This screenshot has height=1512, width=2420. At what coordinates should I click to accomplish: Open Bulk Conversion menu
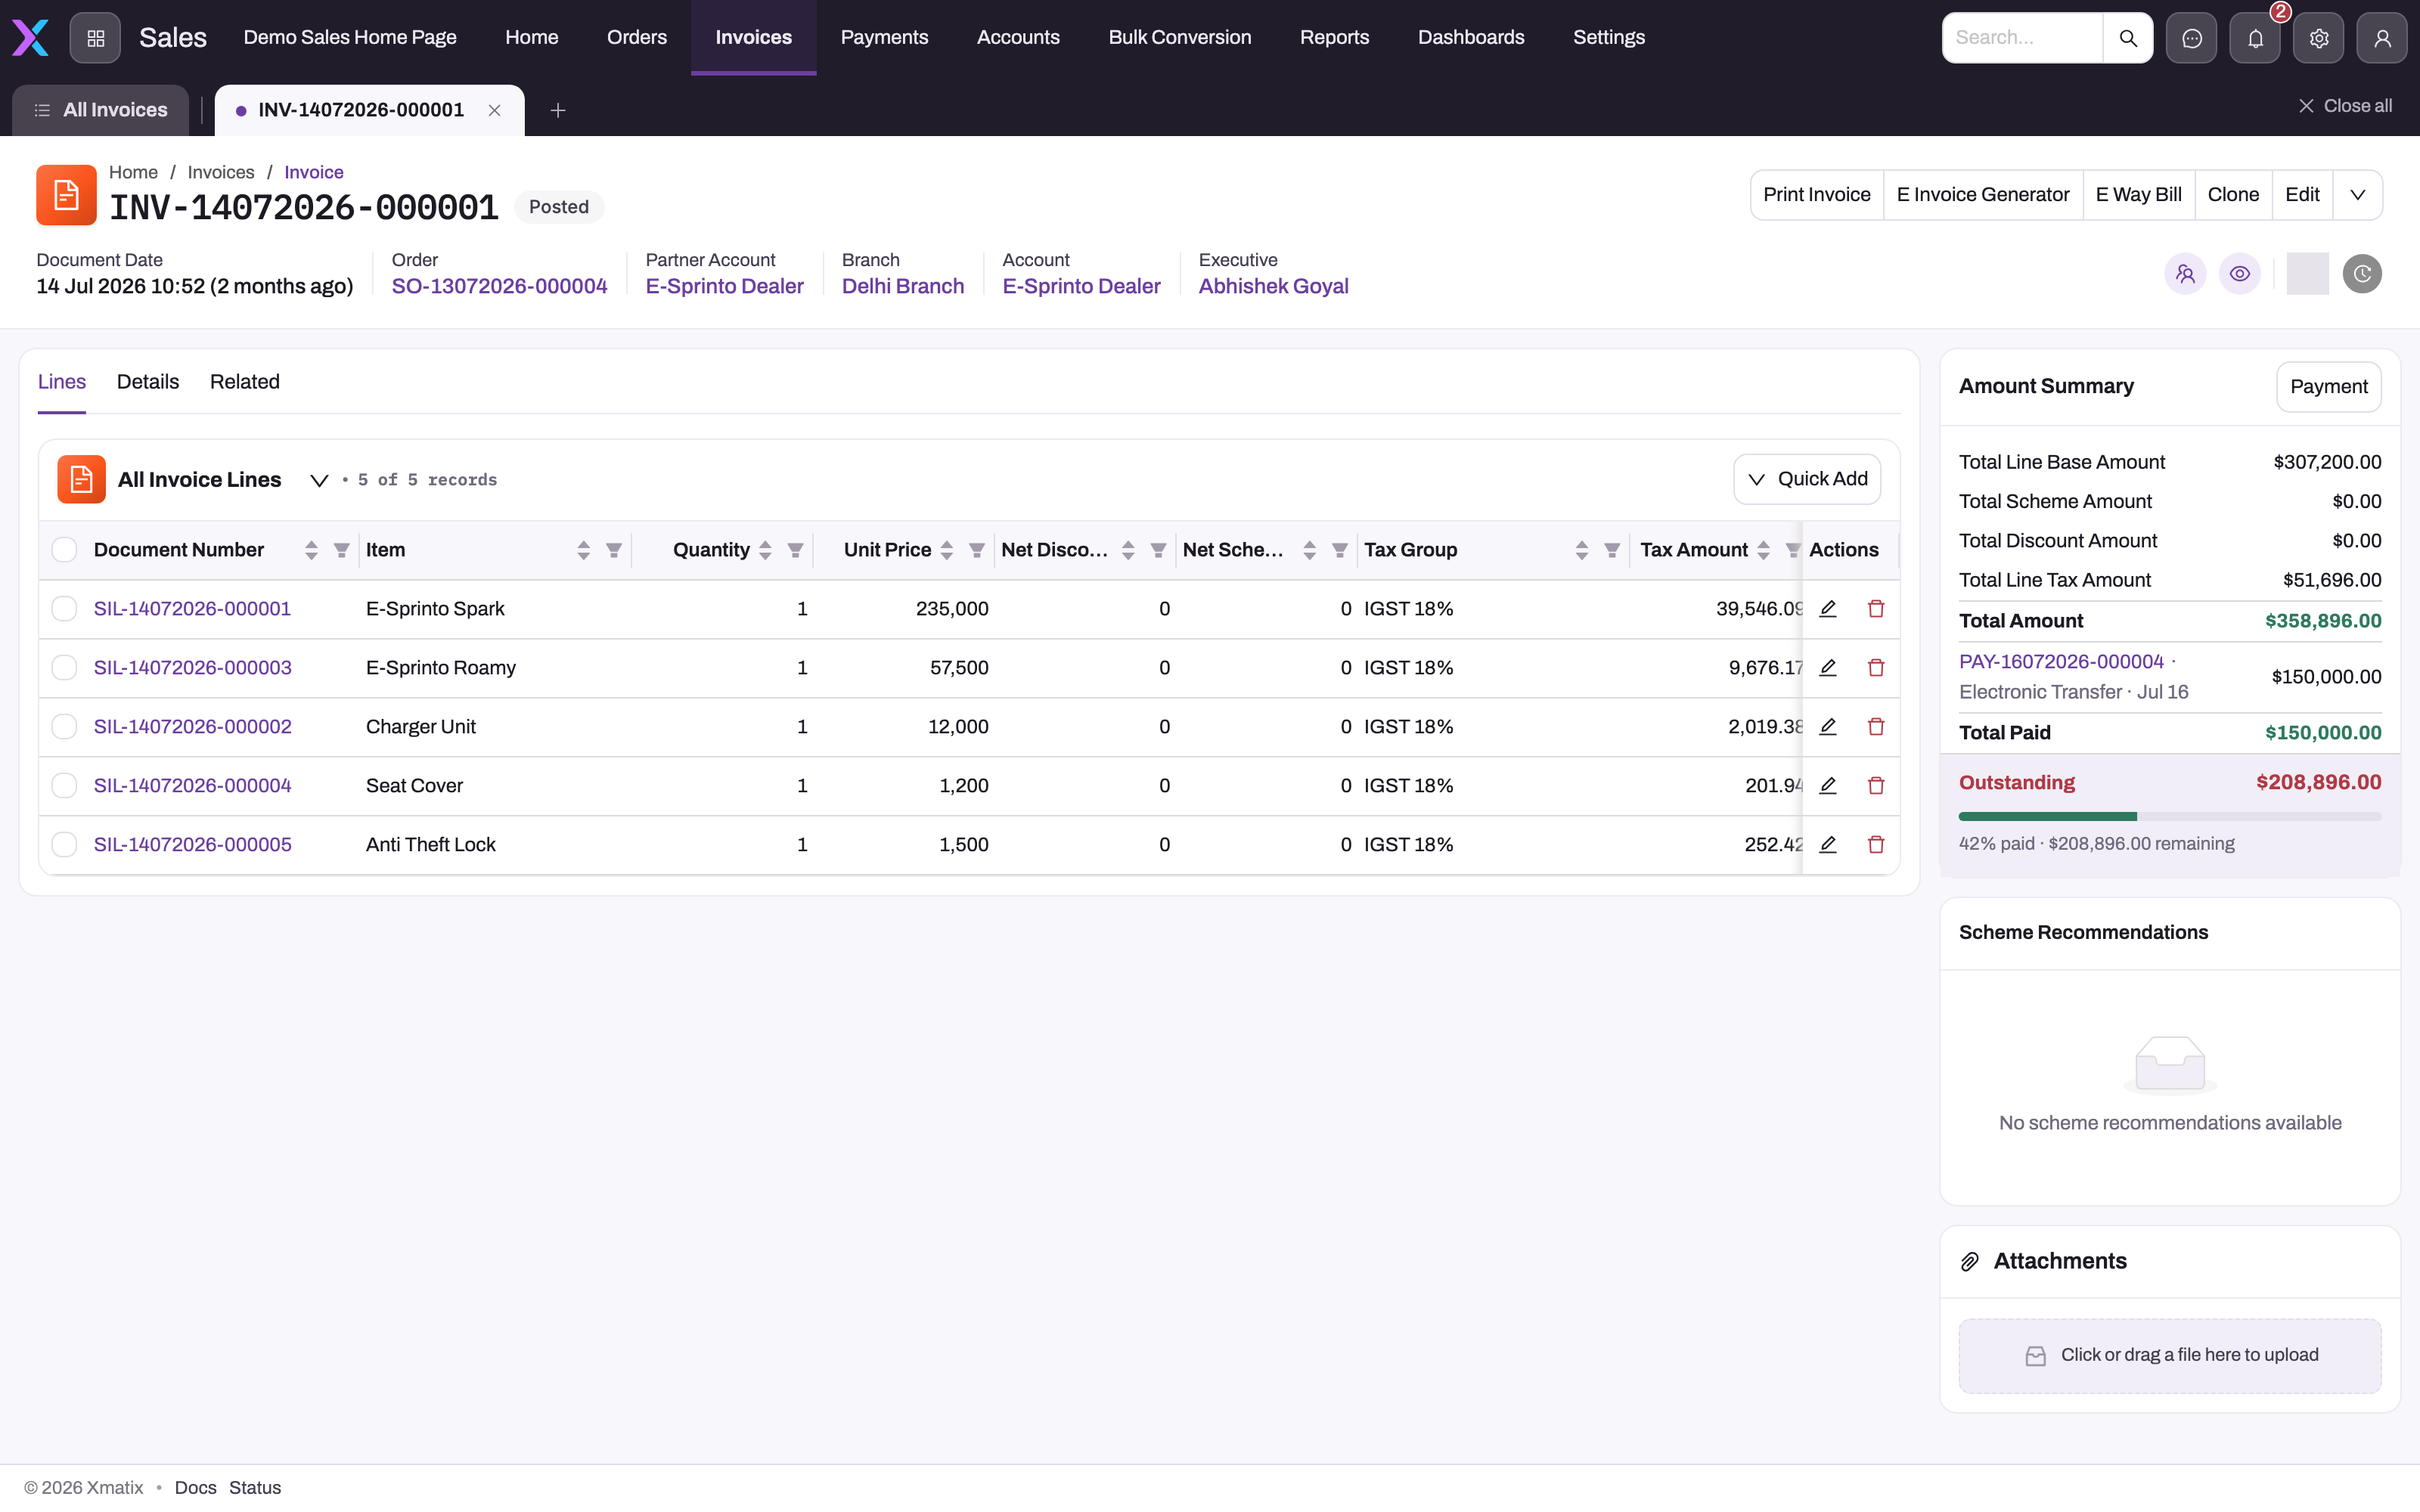(x=1180, y=37)
